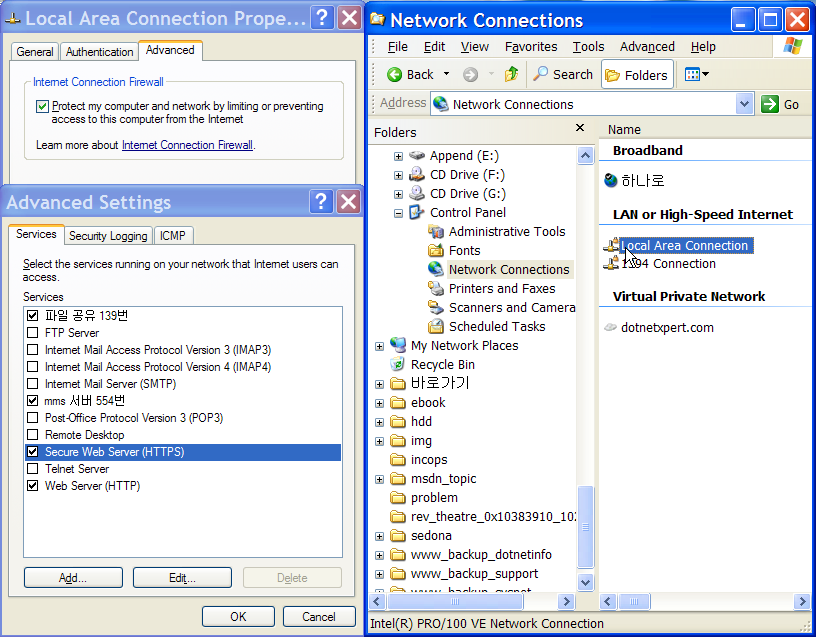Click the Back arrow toolbar icon

395,75
